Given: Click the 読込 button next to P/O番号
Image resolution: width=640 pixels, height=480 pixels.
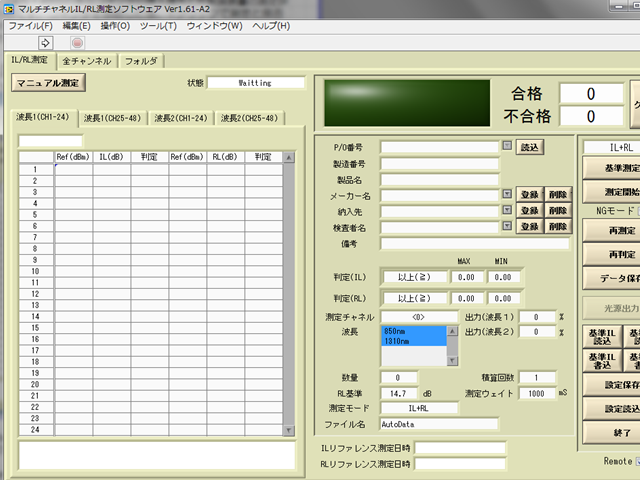Looking at the screenshot, I should [530, 147].
